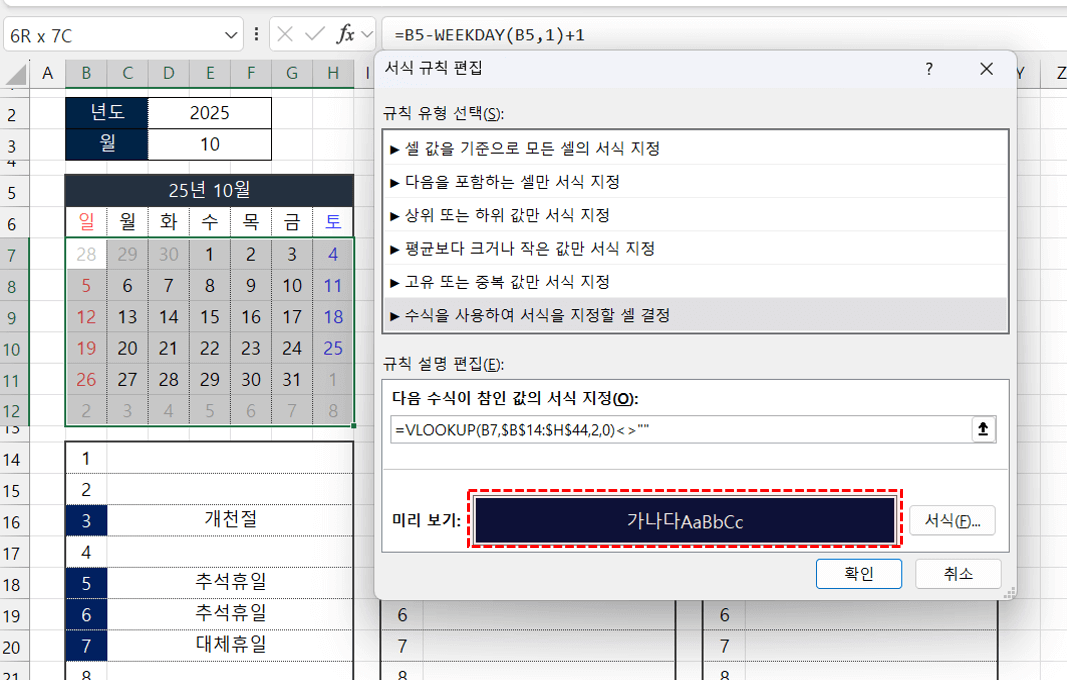Click the fx insert function icon

(346, 35)
